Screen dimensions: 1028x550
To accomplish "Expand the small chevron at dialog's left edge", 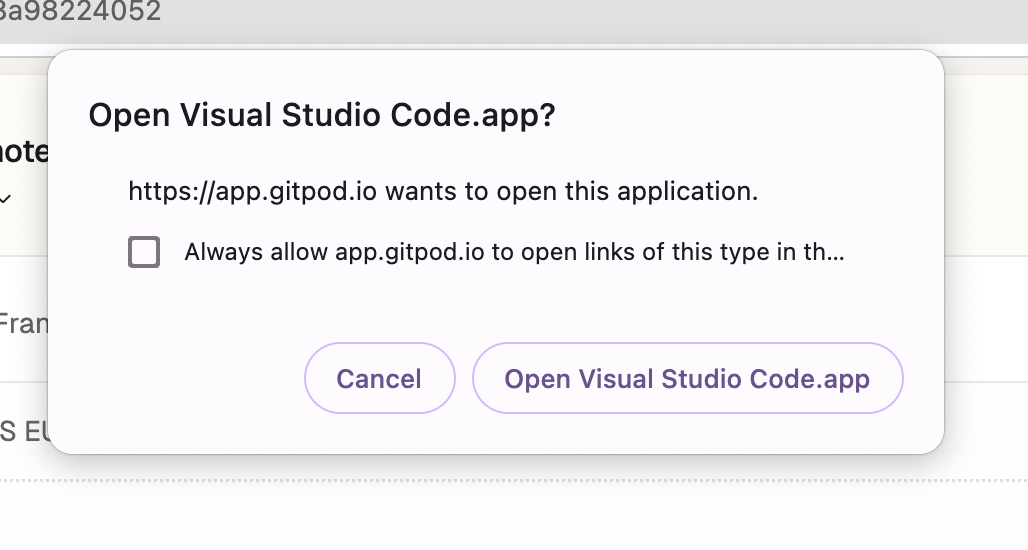I will [x=5, y=199].
